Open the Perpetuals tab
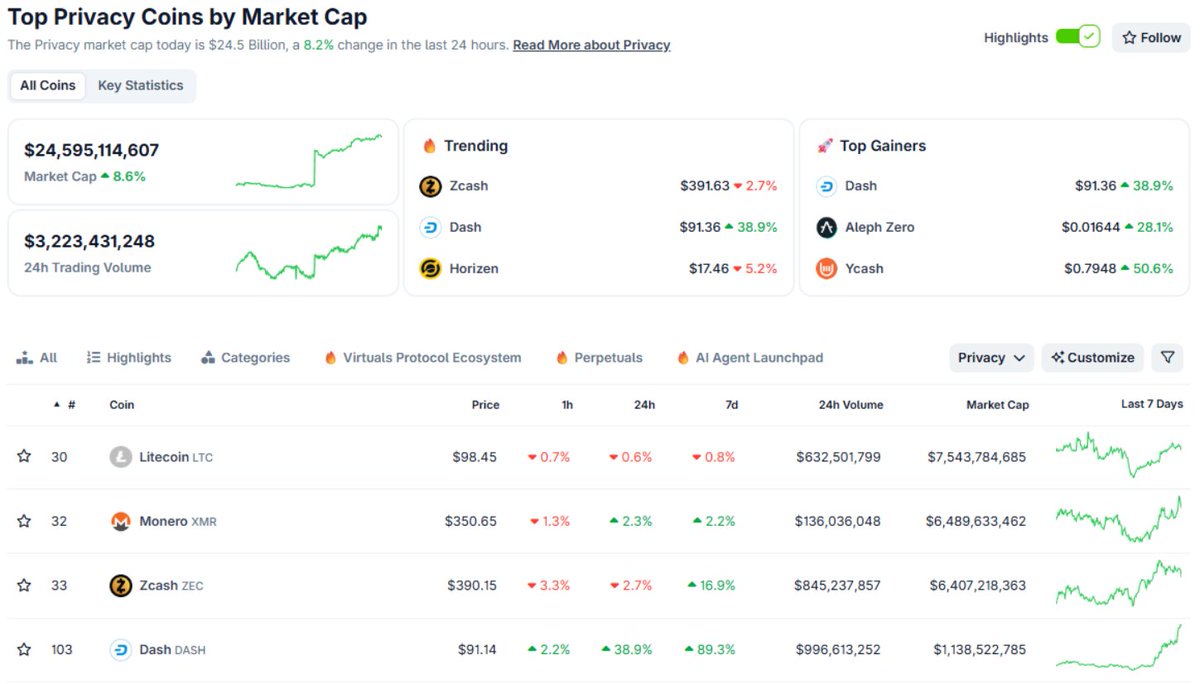 [x=599, y=357]
